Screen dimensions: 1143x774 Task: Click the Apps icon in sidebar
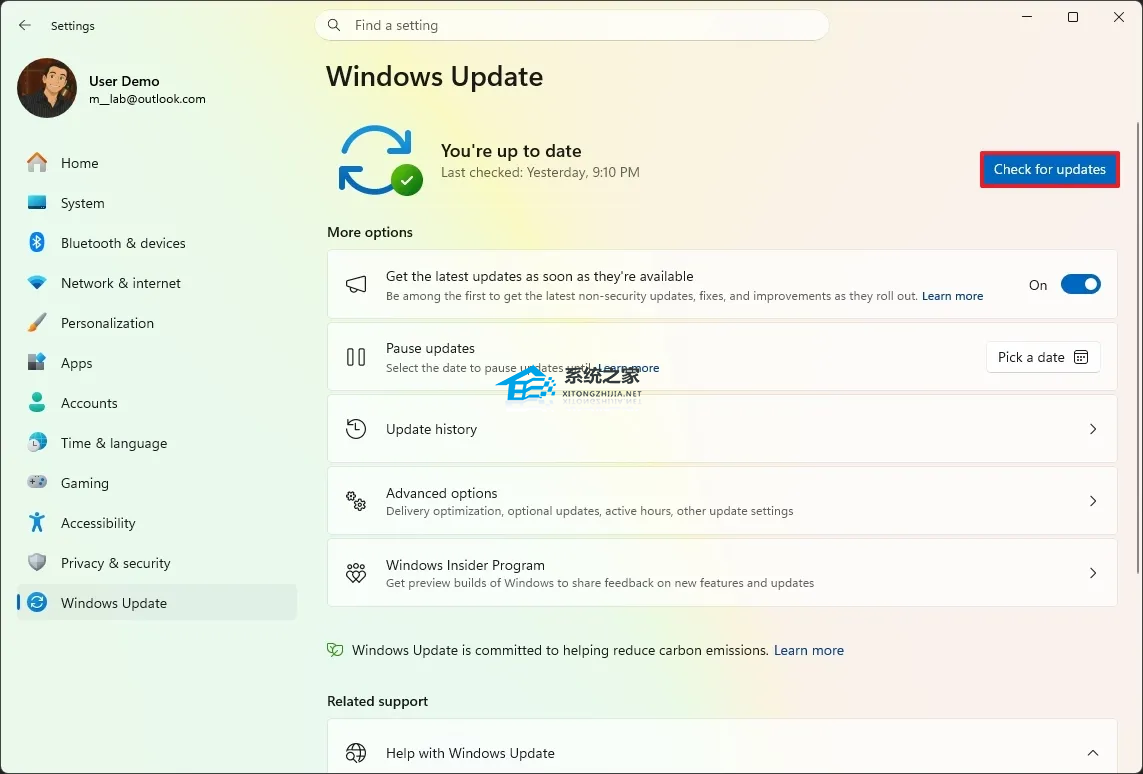pos(36,362)
